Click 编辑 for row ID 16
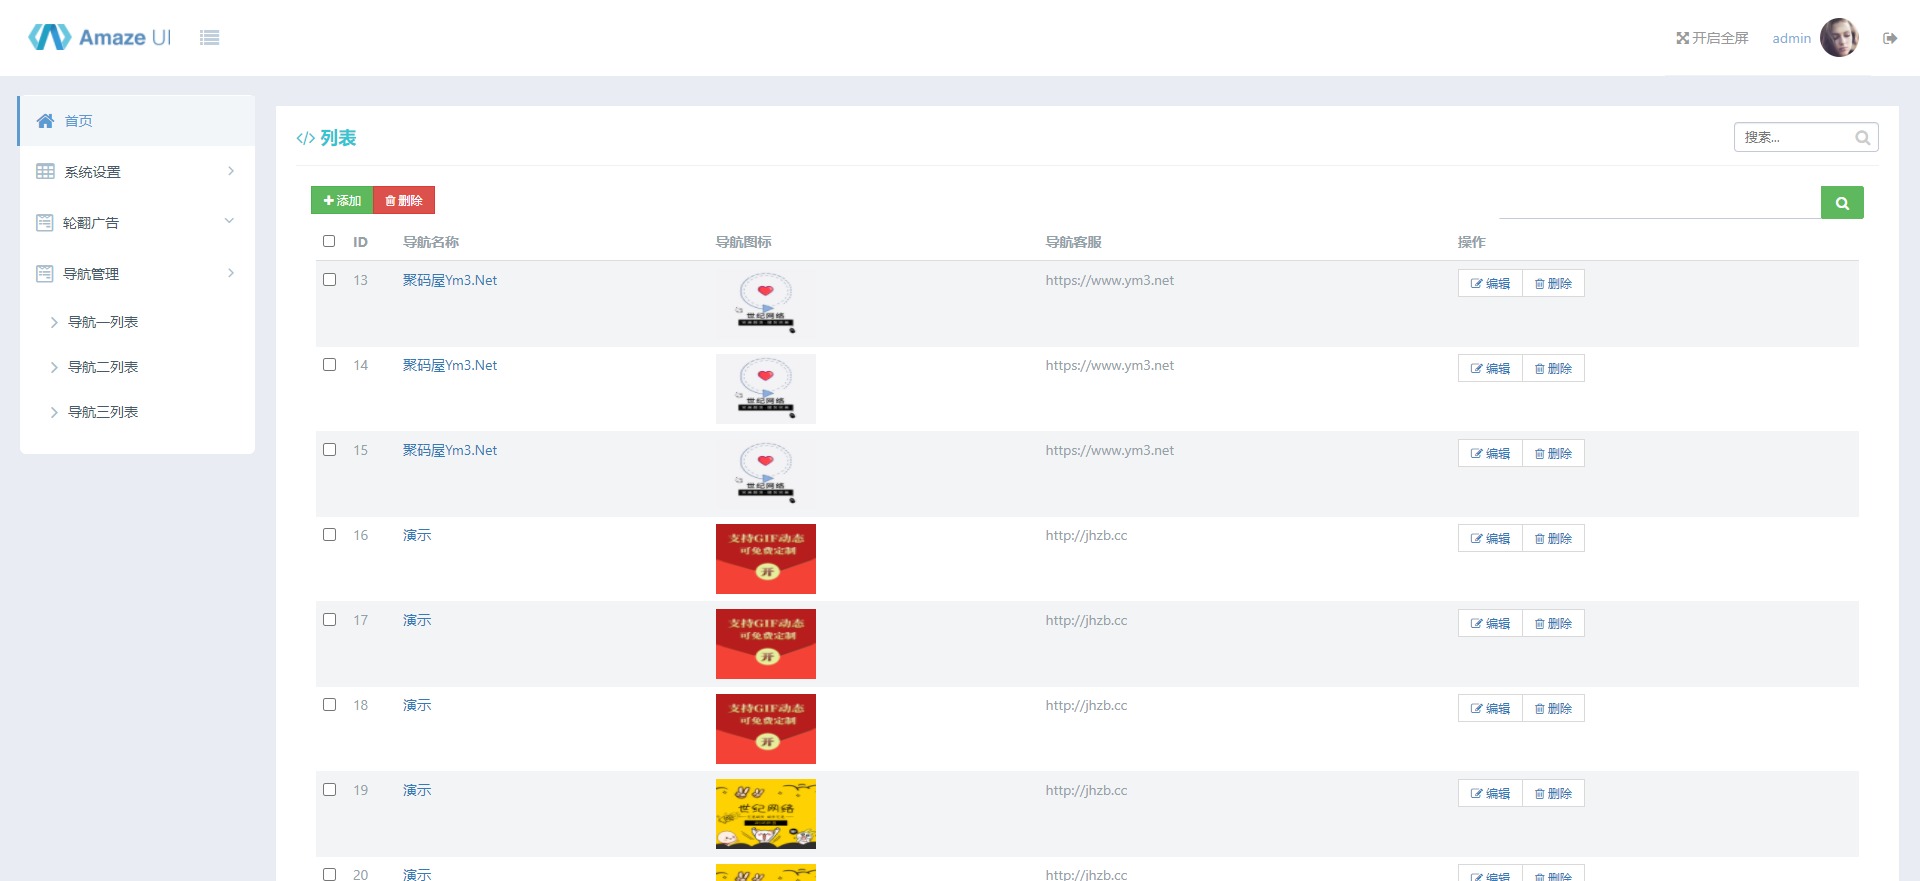This screenshot has width=1920, height=881. pyautogui.click(x=1490, y=538)
